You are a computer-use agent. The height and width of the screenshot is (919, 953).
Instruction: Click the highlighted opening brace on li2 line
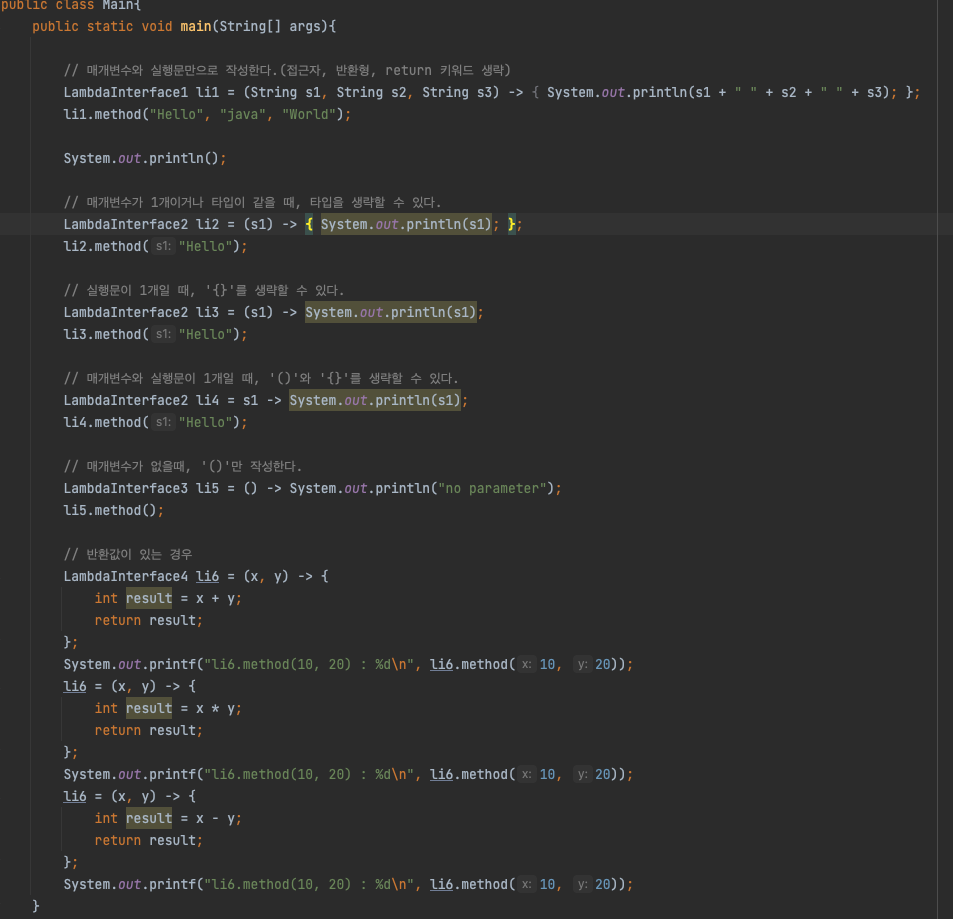tap(309, 224)
